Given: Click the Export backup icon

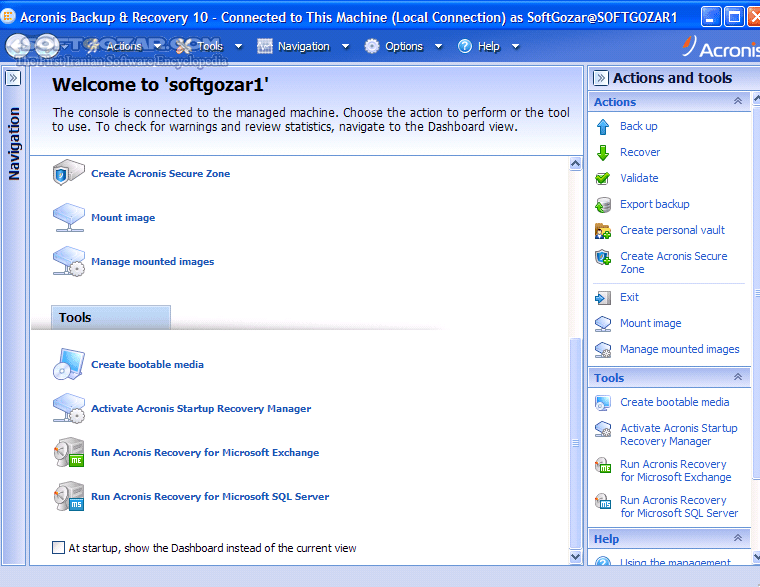Looking at the screenshot, I should coord(602,205).
